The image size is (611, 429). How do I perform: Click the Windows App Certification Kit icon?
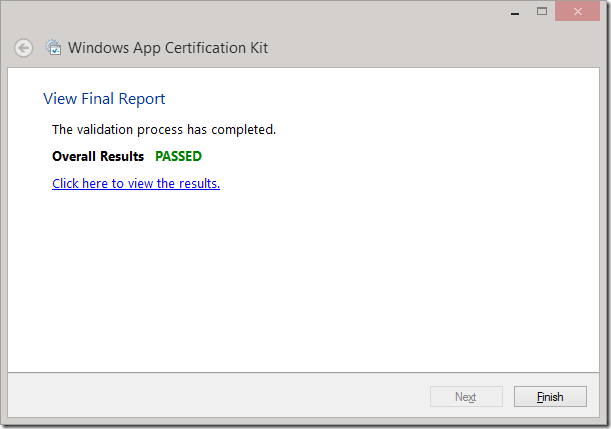53,47
